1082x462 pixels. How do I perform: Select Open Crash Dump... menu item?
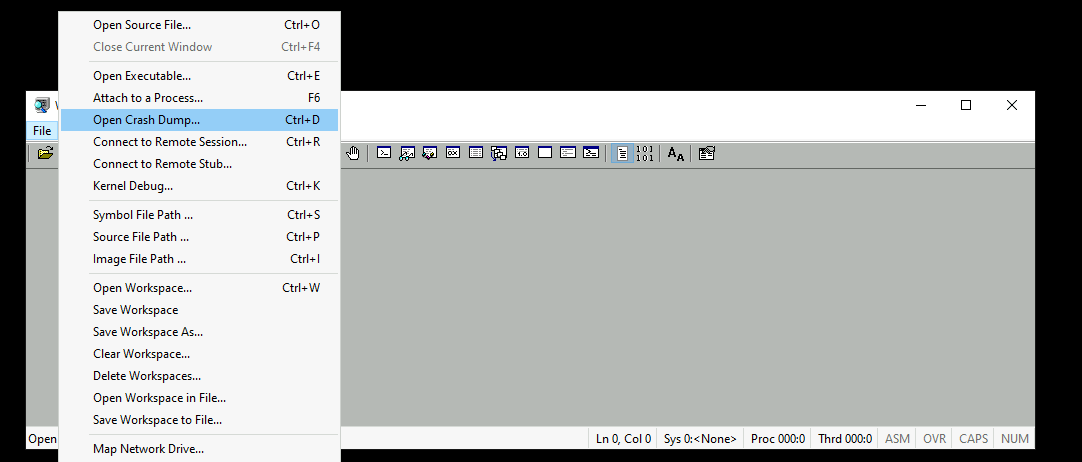[199, 120]
